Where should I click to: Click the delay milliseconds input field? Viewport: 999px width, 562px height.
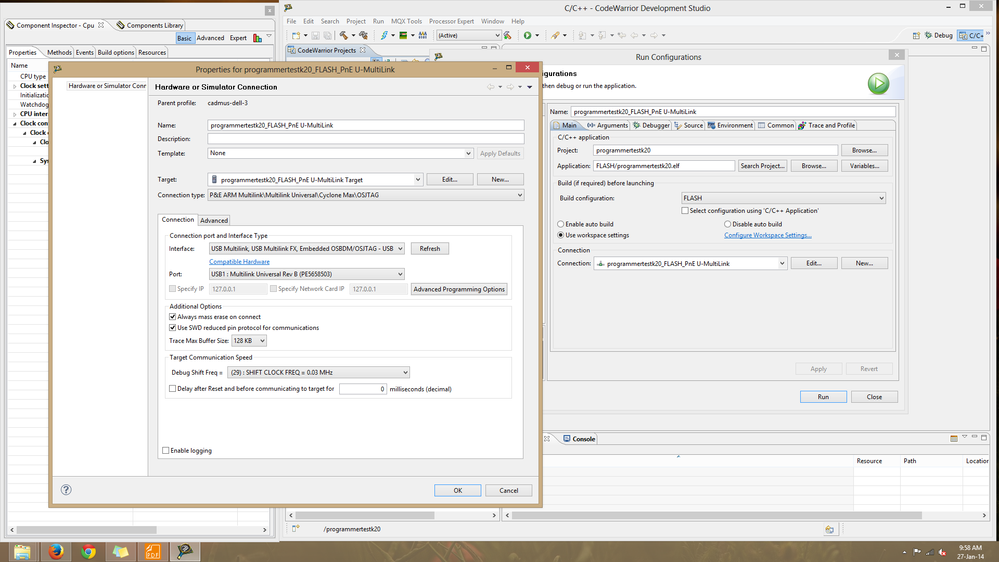click(x=363, y=389)
